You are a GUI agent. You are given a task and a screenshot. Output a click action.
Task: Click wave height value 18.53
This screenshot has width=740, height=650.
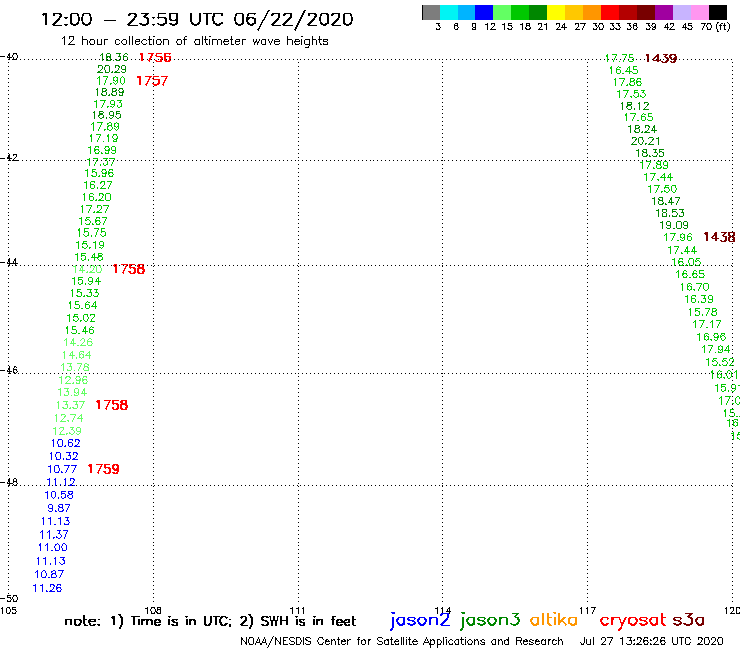tap(670, 213)
